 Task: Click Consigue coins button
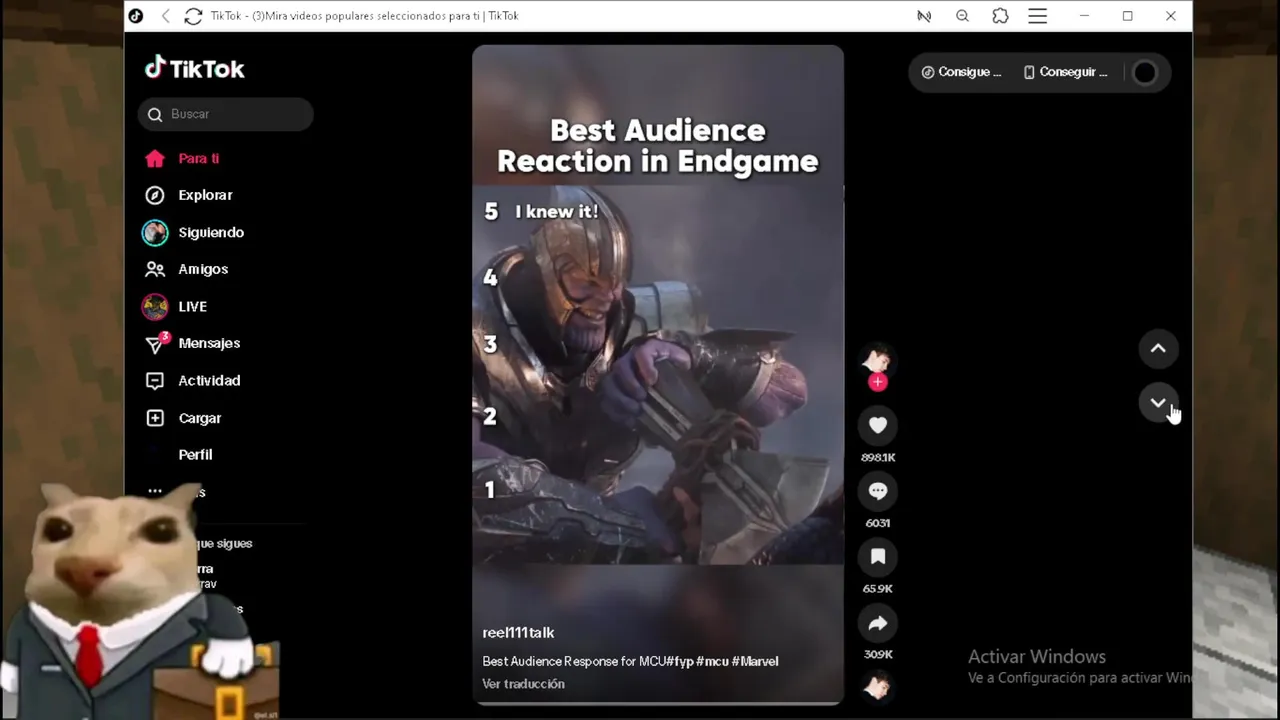pos(961,72)
